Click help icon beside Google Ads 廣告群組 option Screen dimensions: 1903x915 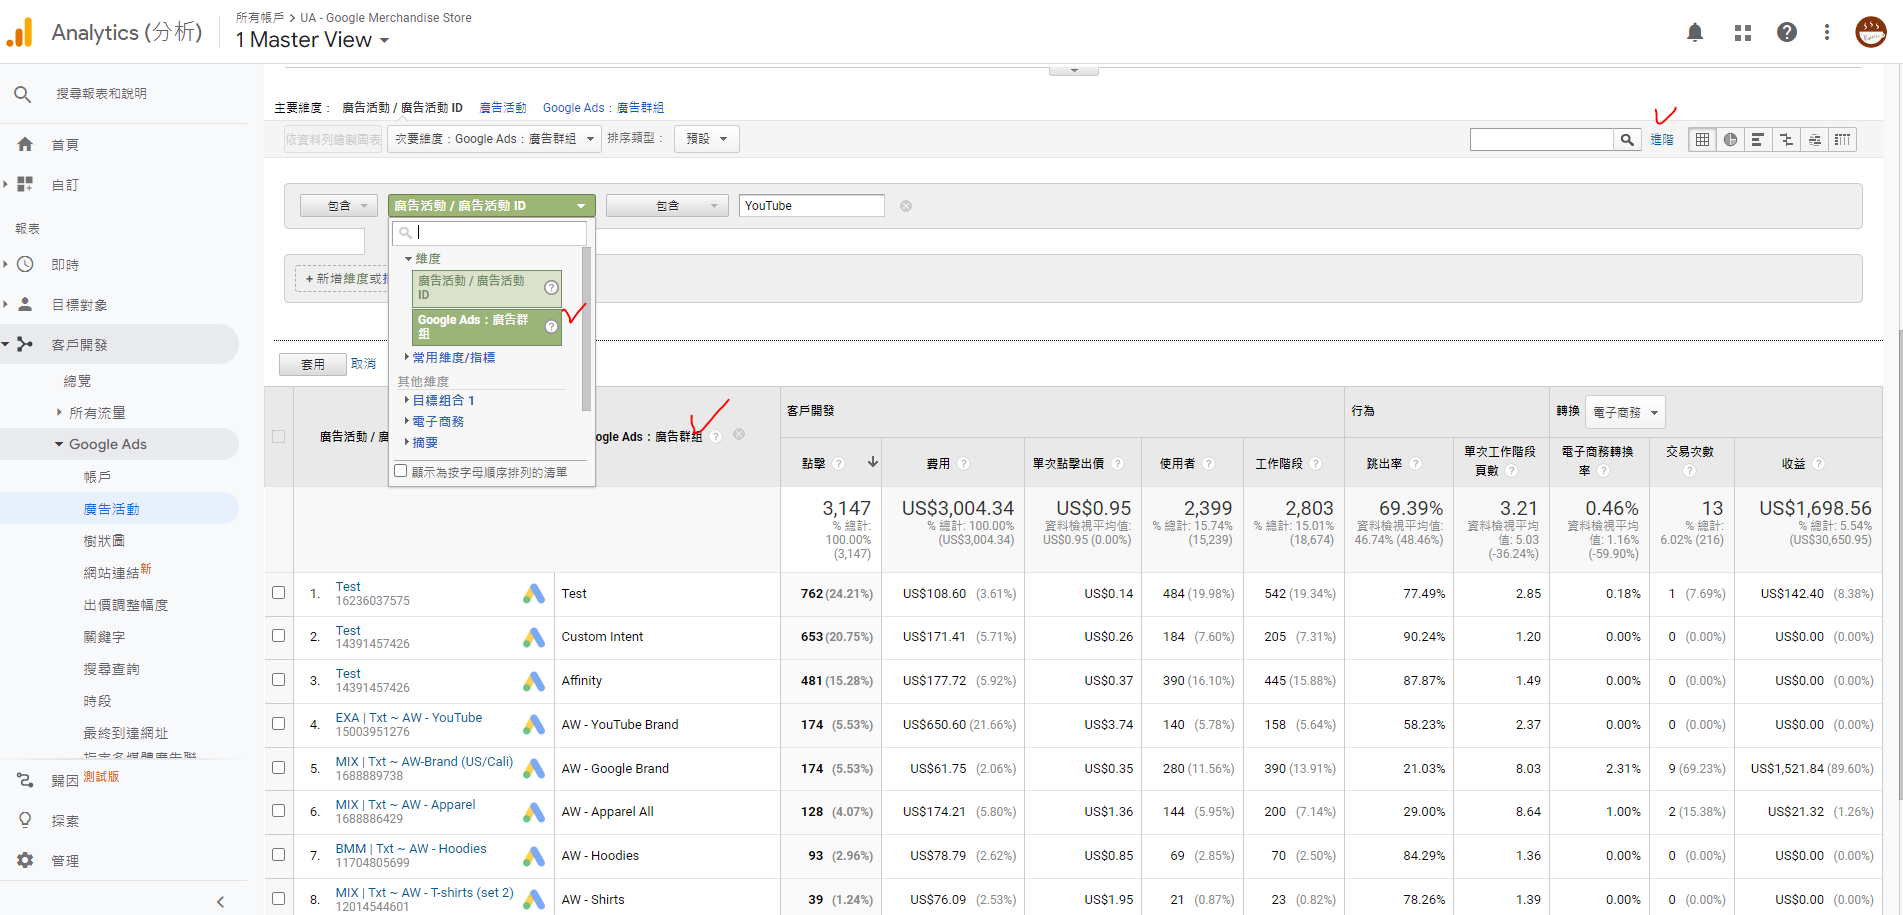551,326
